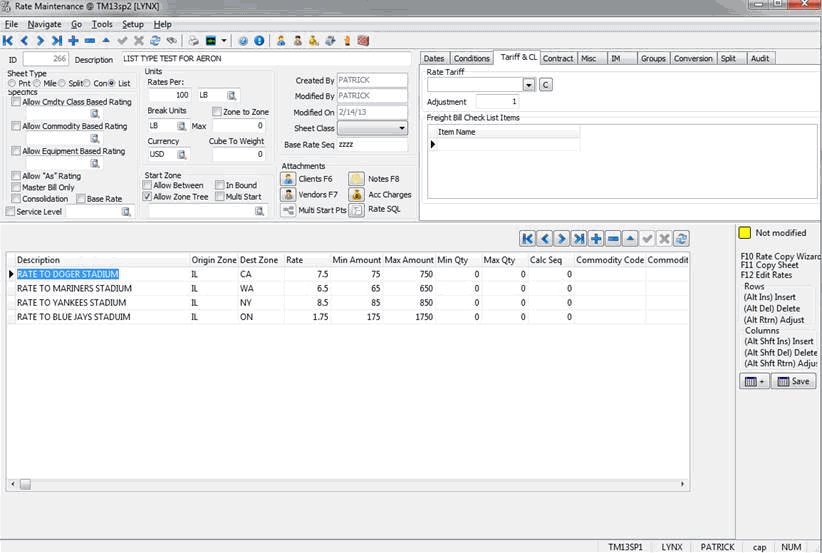Image resolution: width=822 pixels, height=553 pixels.
Task: Click the C button beside Rate Tariff
Action: (546, 85)
